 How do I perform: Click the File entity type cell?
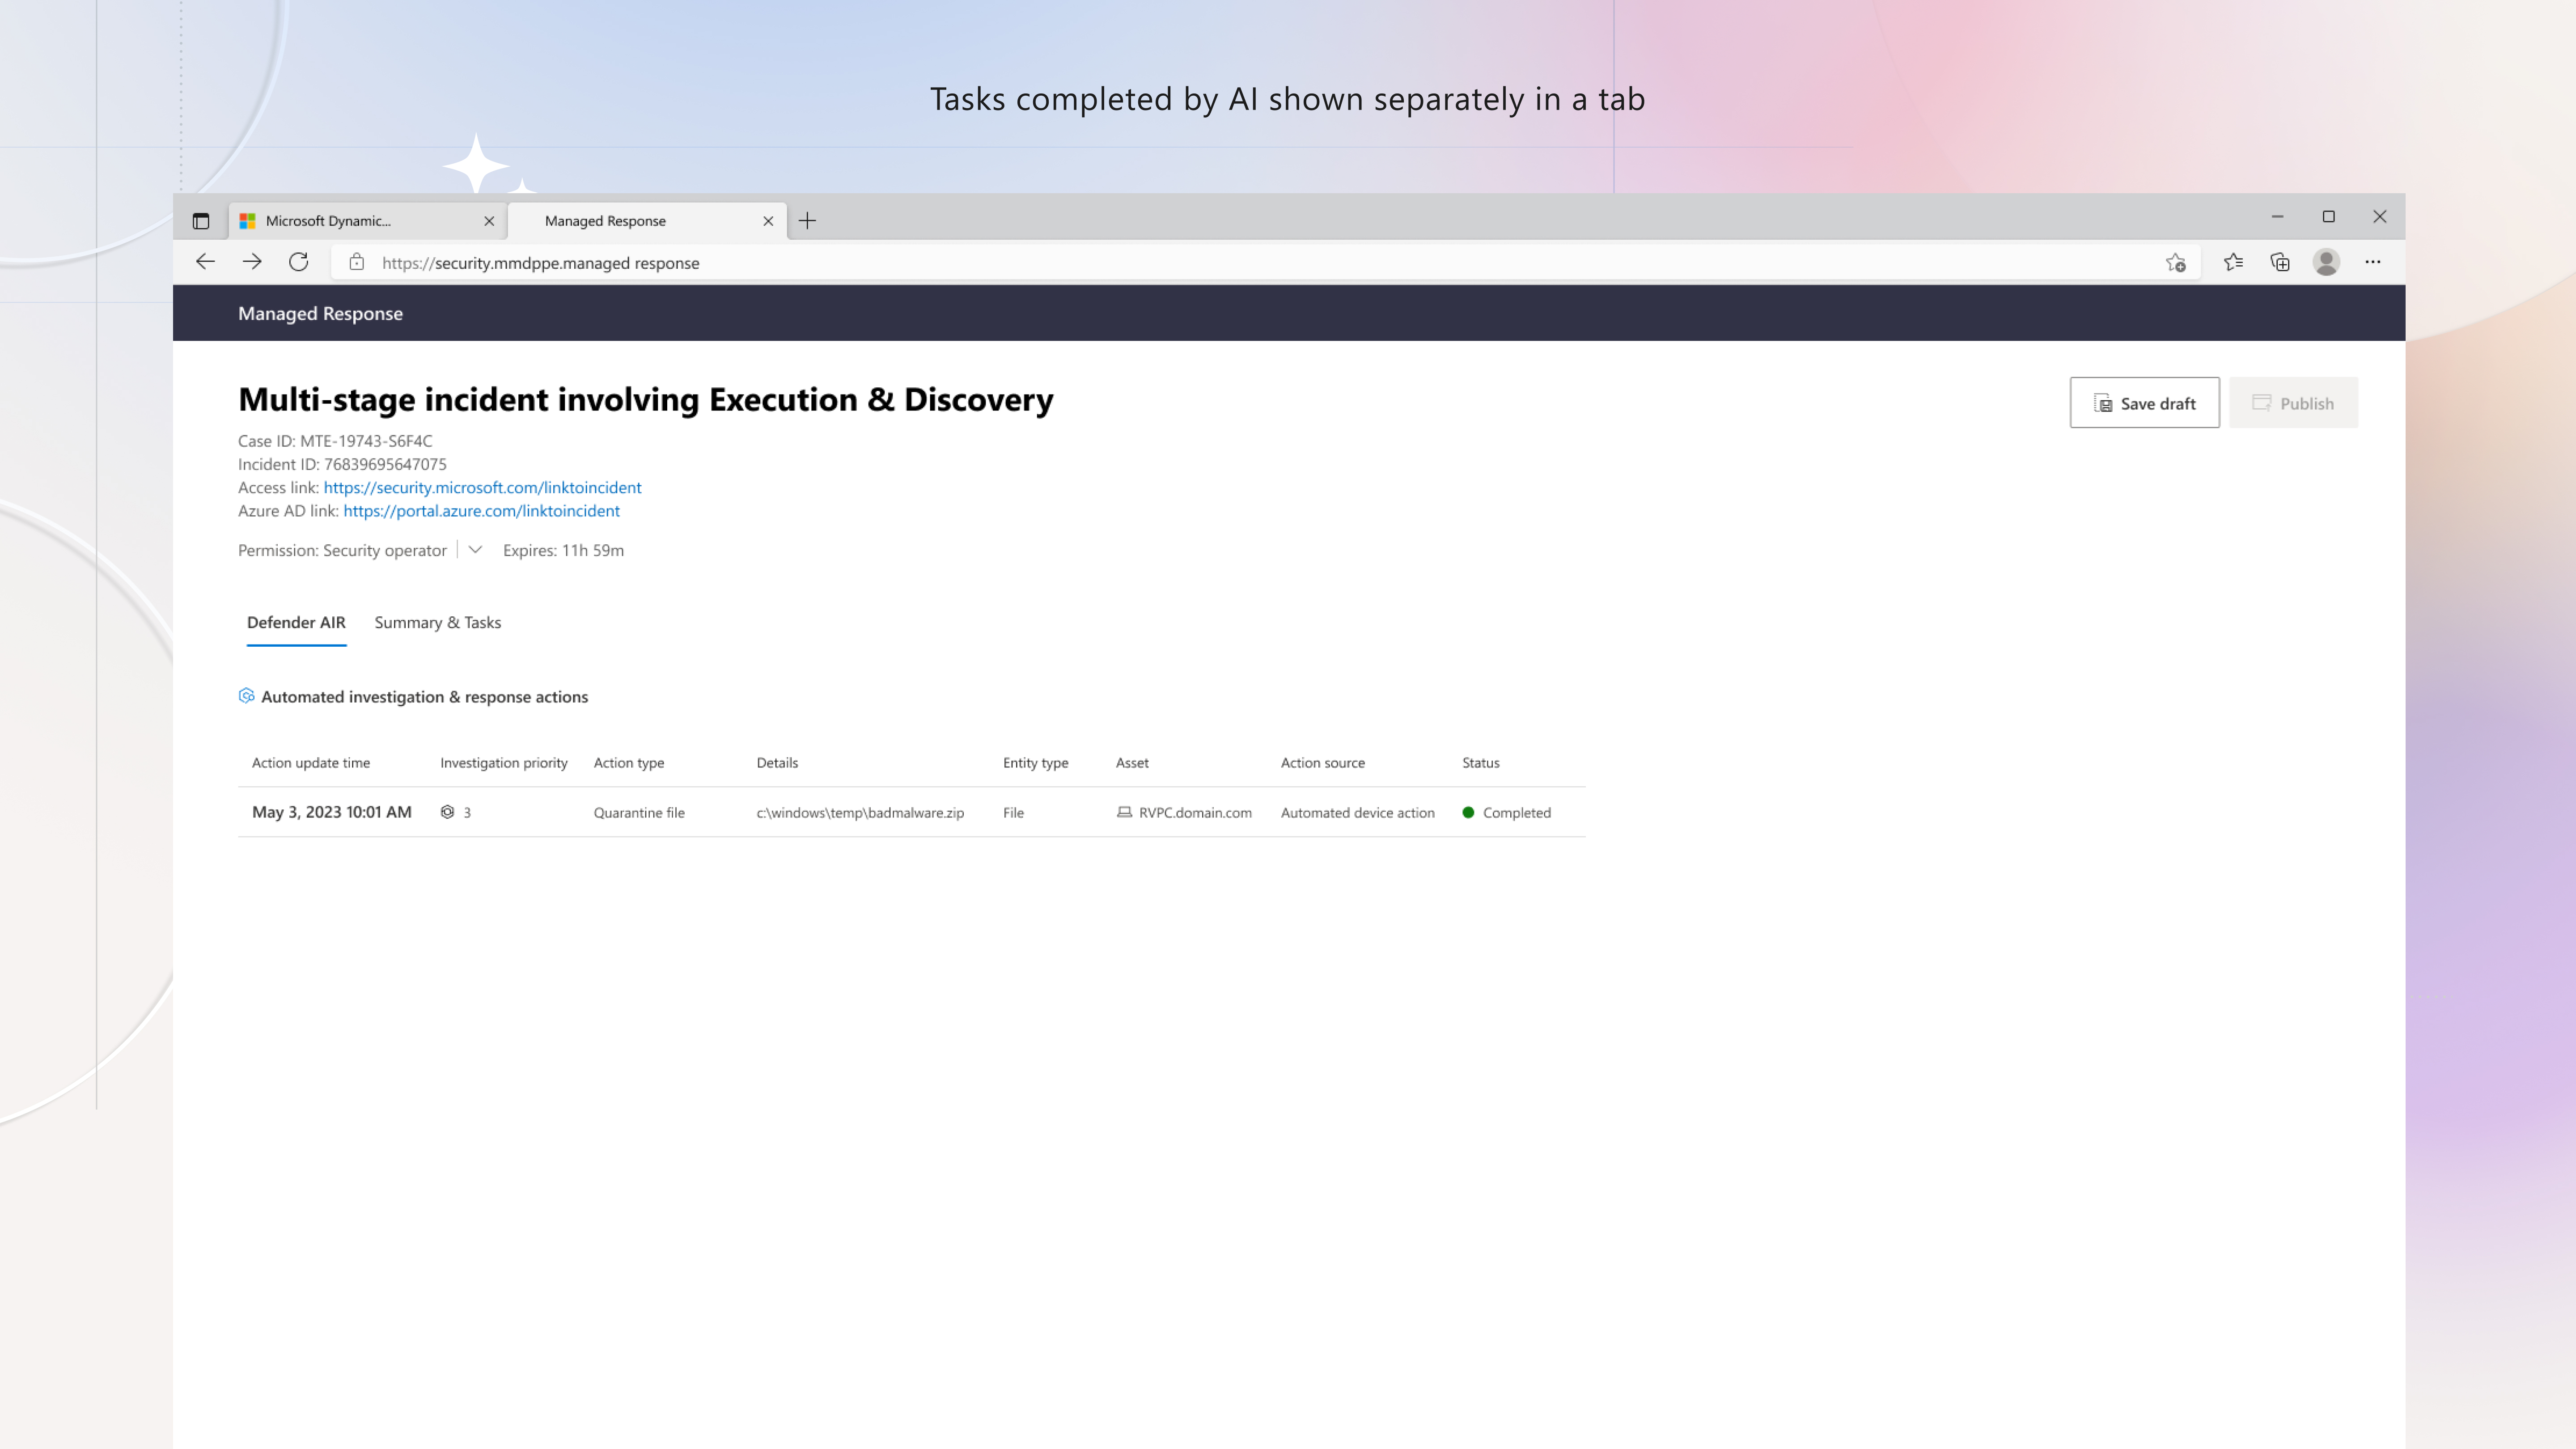click(1013, 812)
